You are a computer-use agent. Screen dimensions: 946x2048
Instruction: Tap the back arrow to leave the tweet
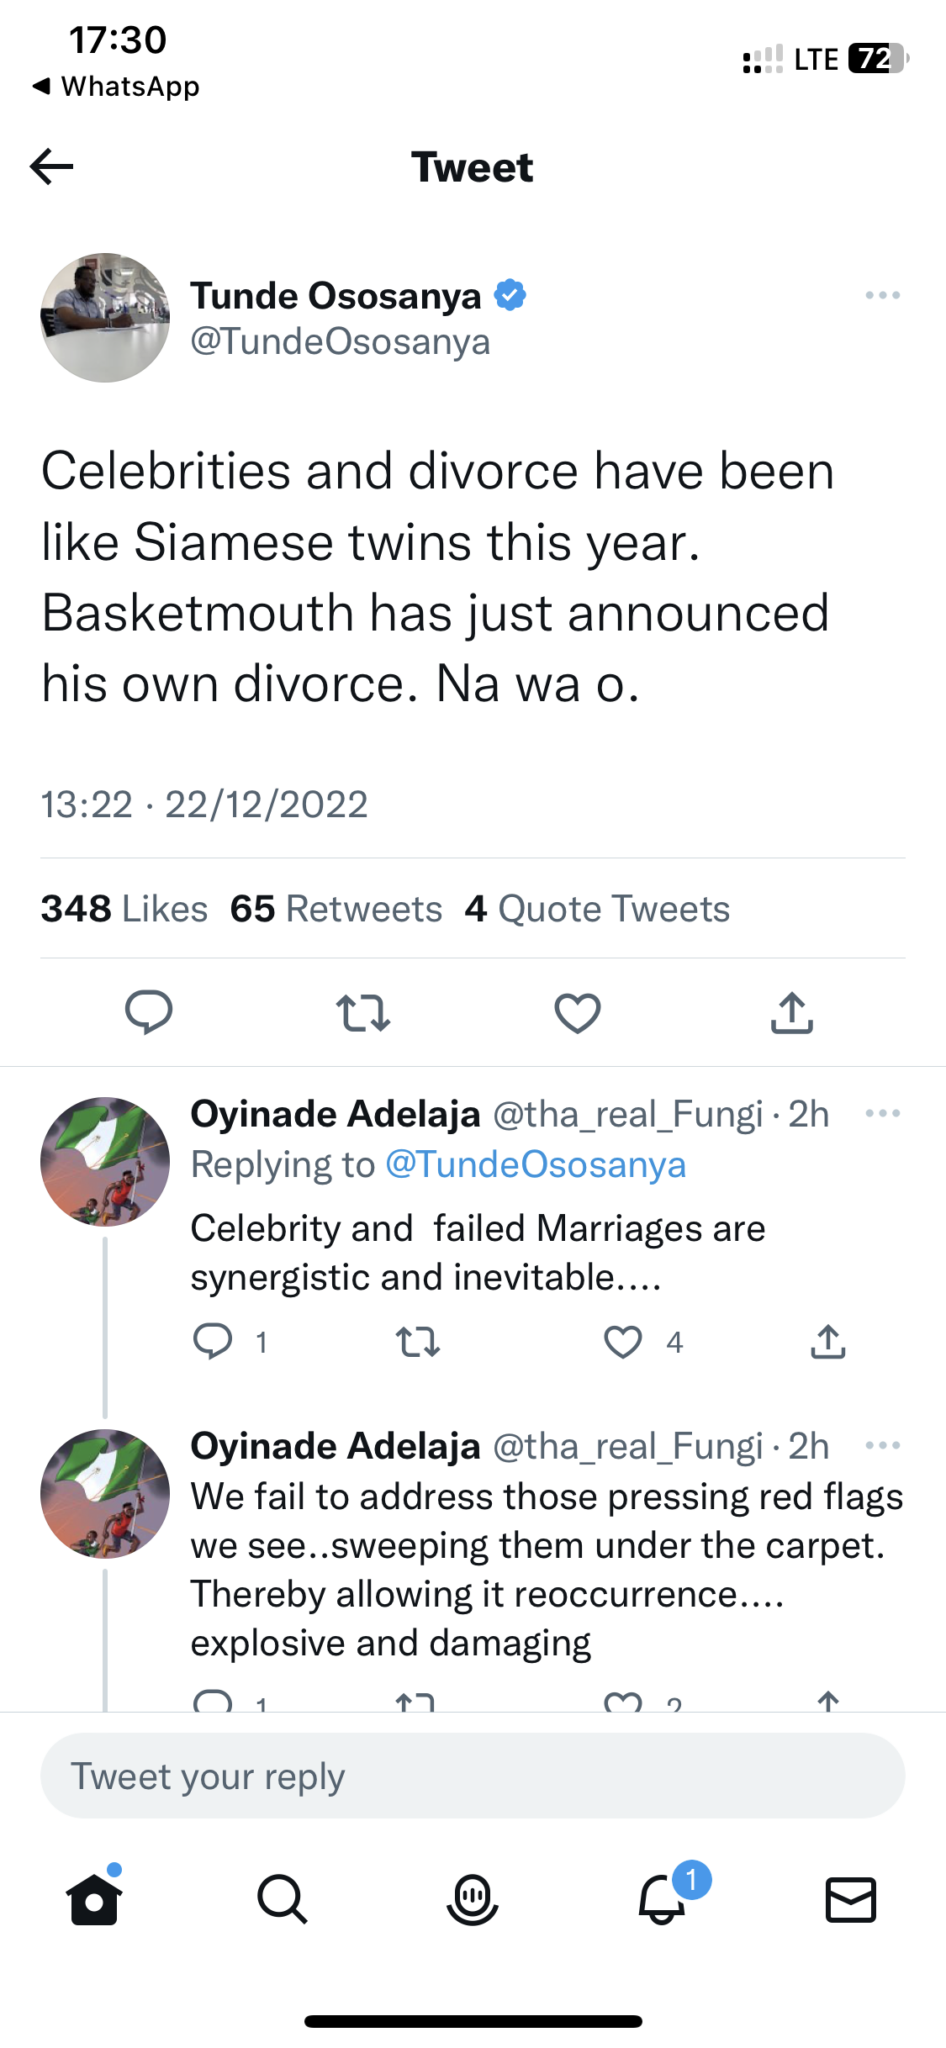coord(52,166)
